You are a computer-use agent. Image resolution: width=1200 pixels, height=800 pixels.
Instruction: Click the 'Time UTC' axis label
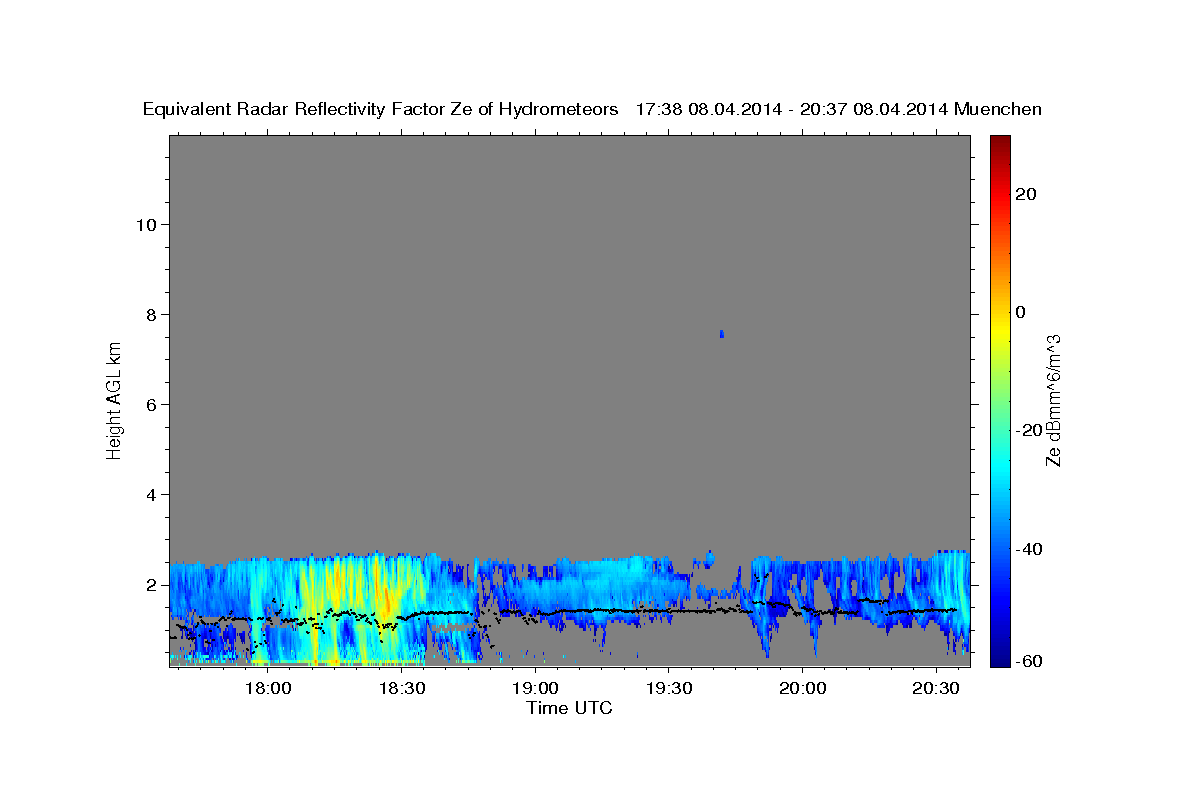(x=569, y=708)
